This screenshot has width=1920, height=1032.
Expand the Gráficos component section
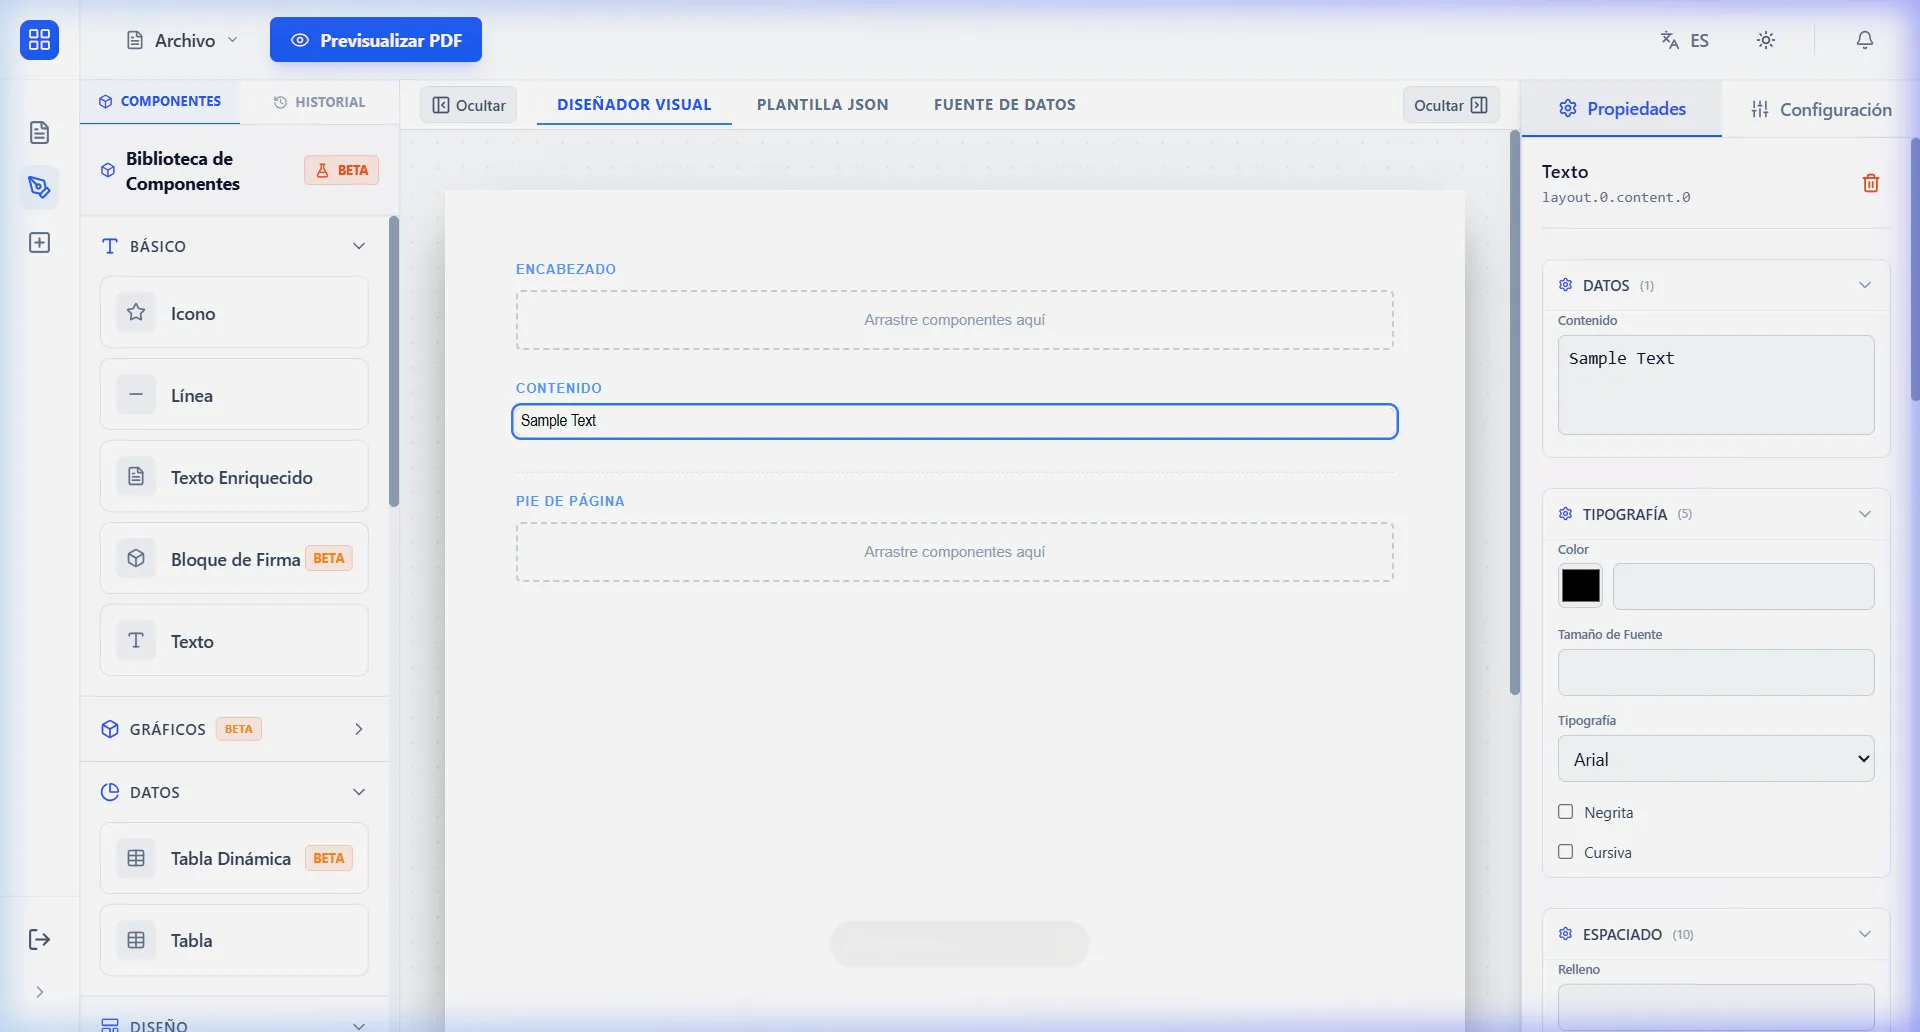tap(359, 729)
